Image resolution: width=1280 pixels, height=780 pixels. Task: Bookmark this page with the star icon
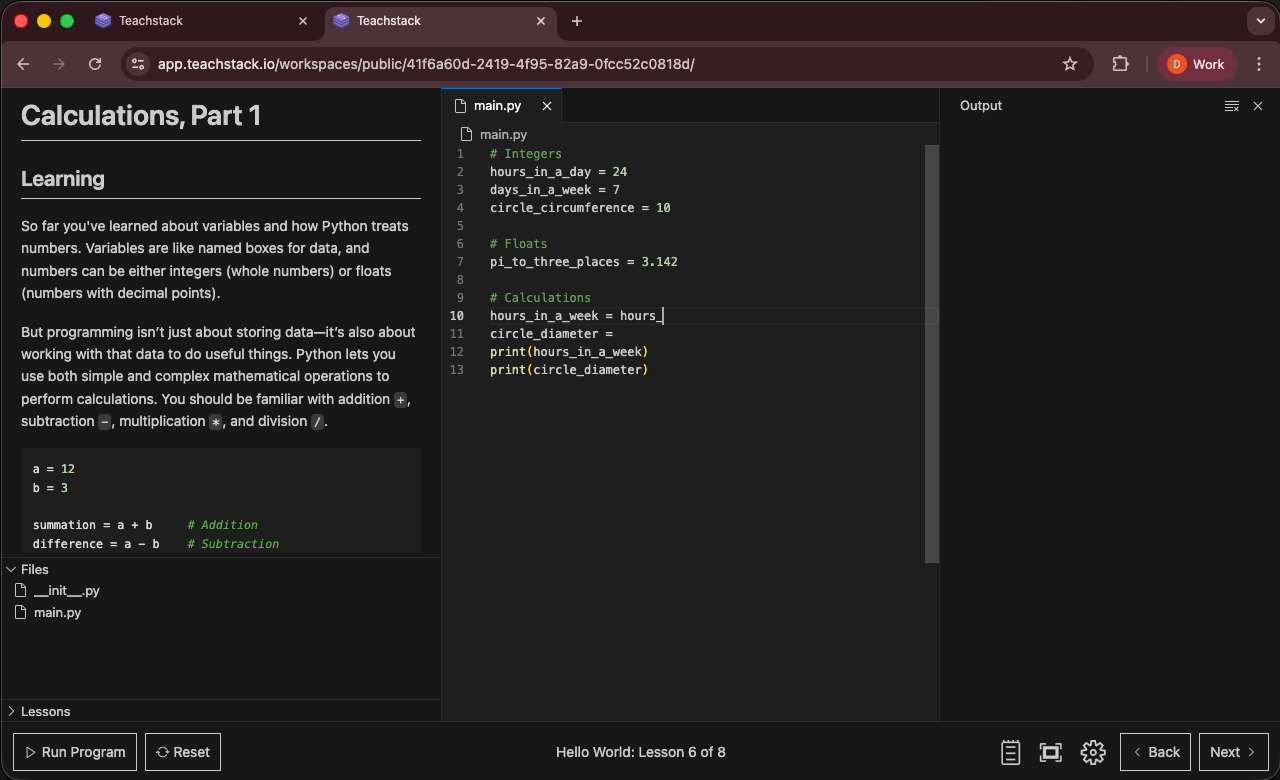click(x=1070, y=64)
